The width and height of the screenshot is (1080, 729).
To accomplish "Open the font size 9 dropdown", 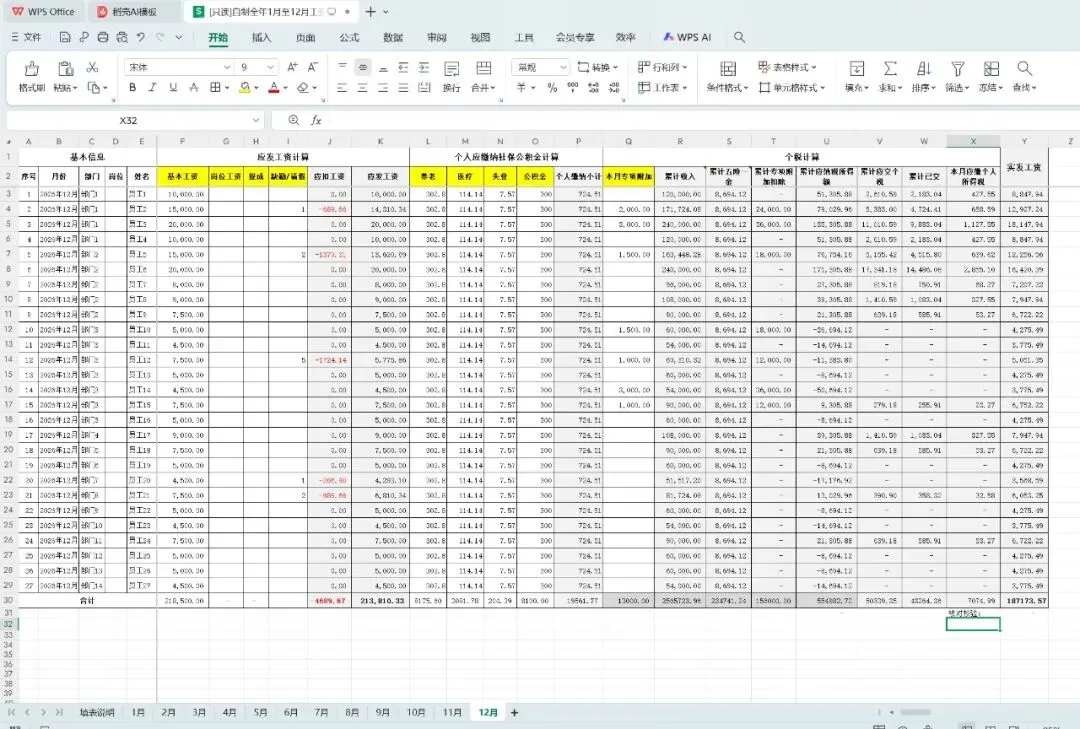I will click(x=271, y=67).
